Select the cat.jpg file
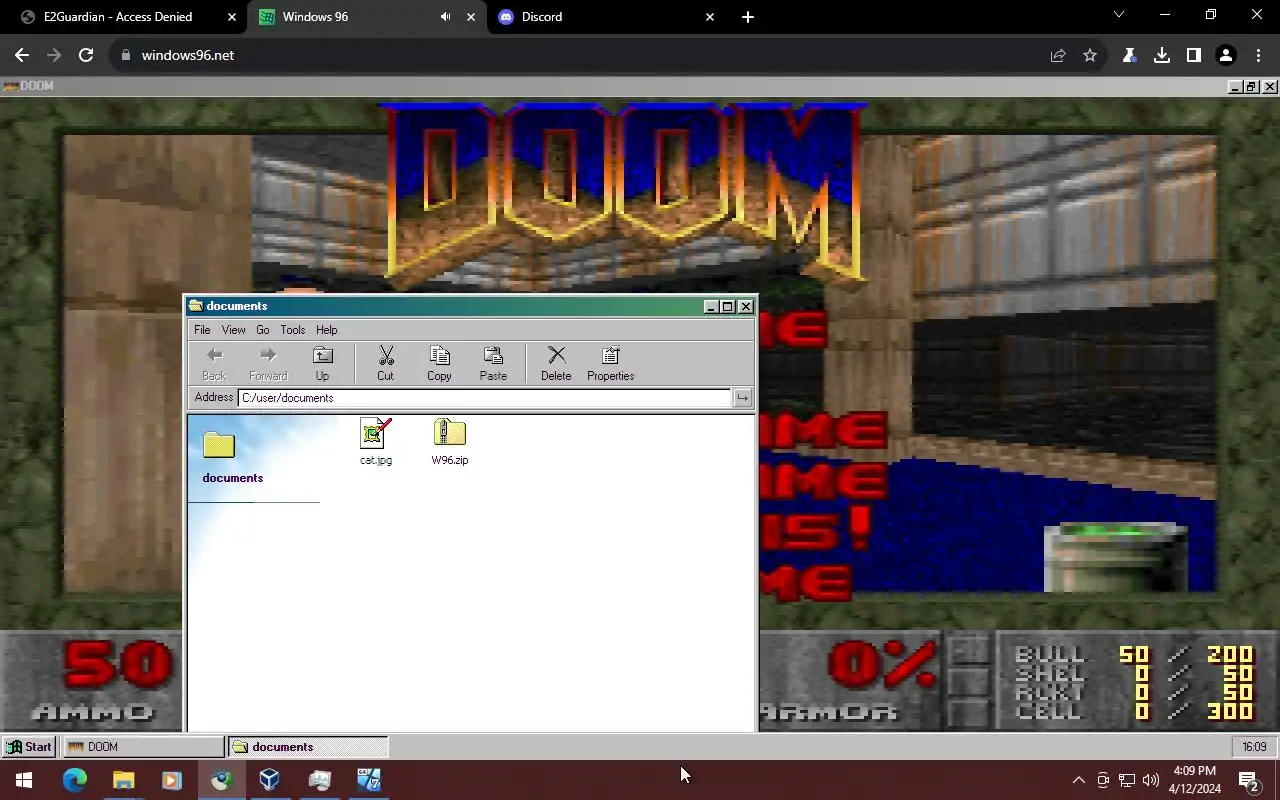Viewport: 1280px width, 800px height. [x=376, y=442]
